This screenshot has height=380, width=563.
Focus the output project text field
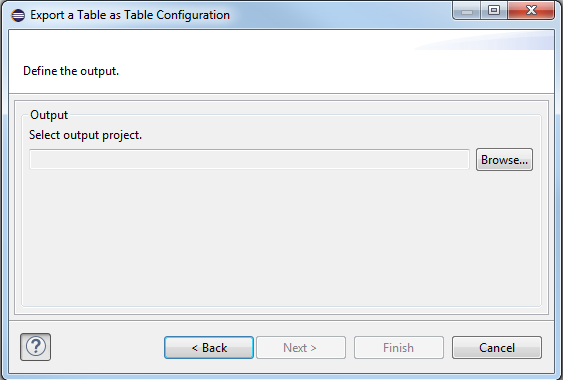249,159
